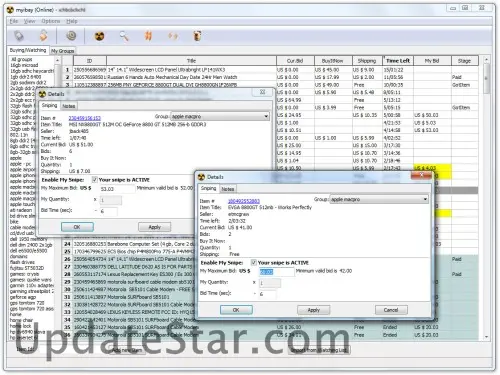Focus My Maximum Bid field showing 53.03
This screenshot has height=375, width=500.
pos(117,189)
